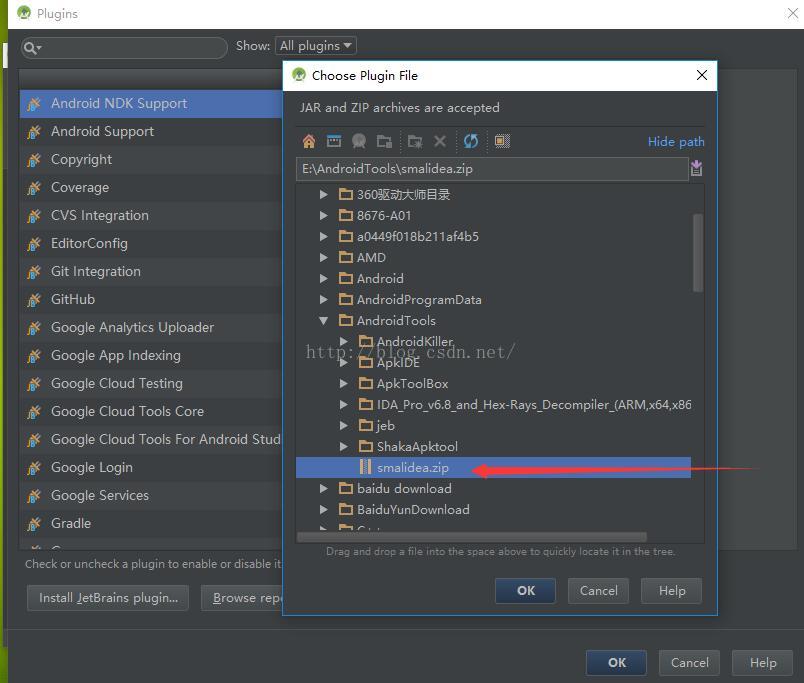Close the Choose Plugin File dialog
The height and width of the screenshot is (683, 804).
click(x=701, y=75)
